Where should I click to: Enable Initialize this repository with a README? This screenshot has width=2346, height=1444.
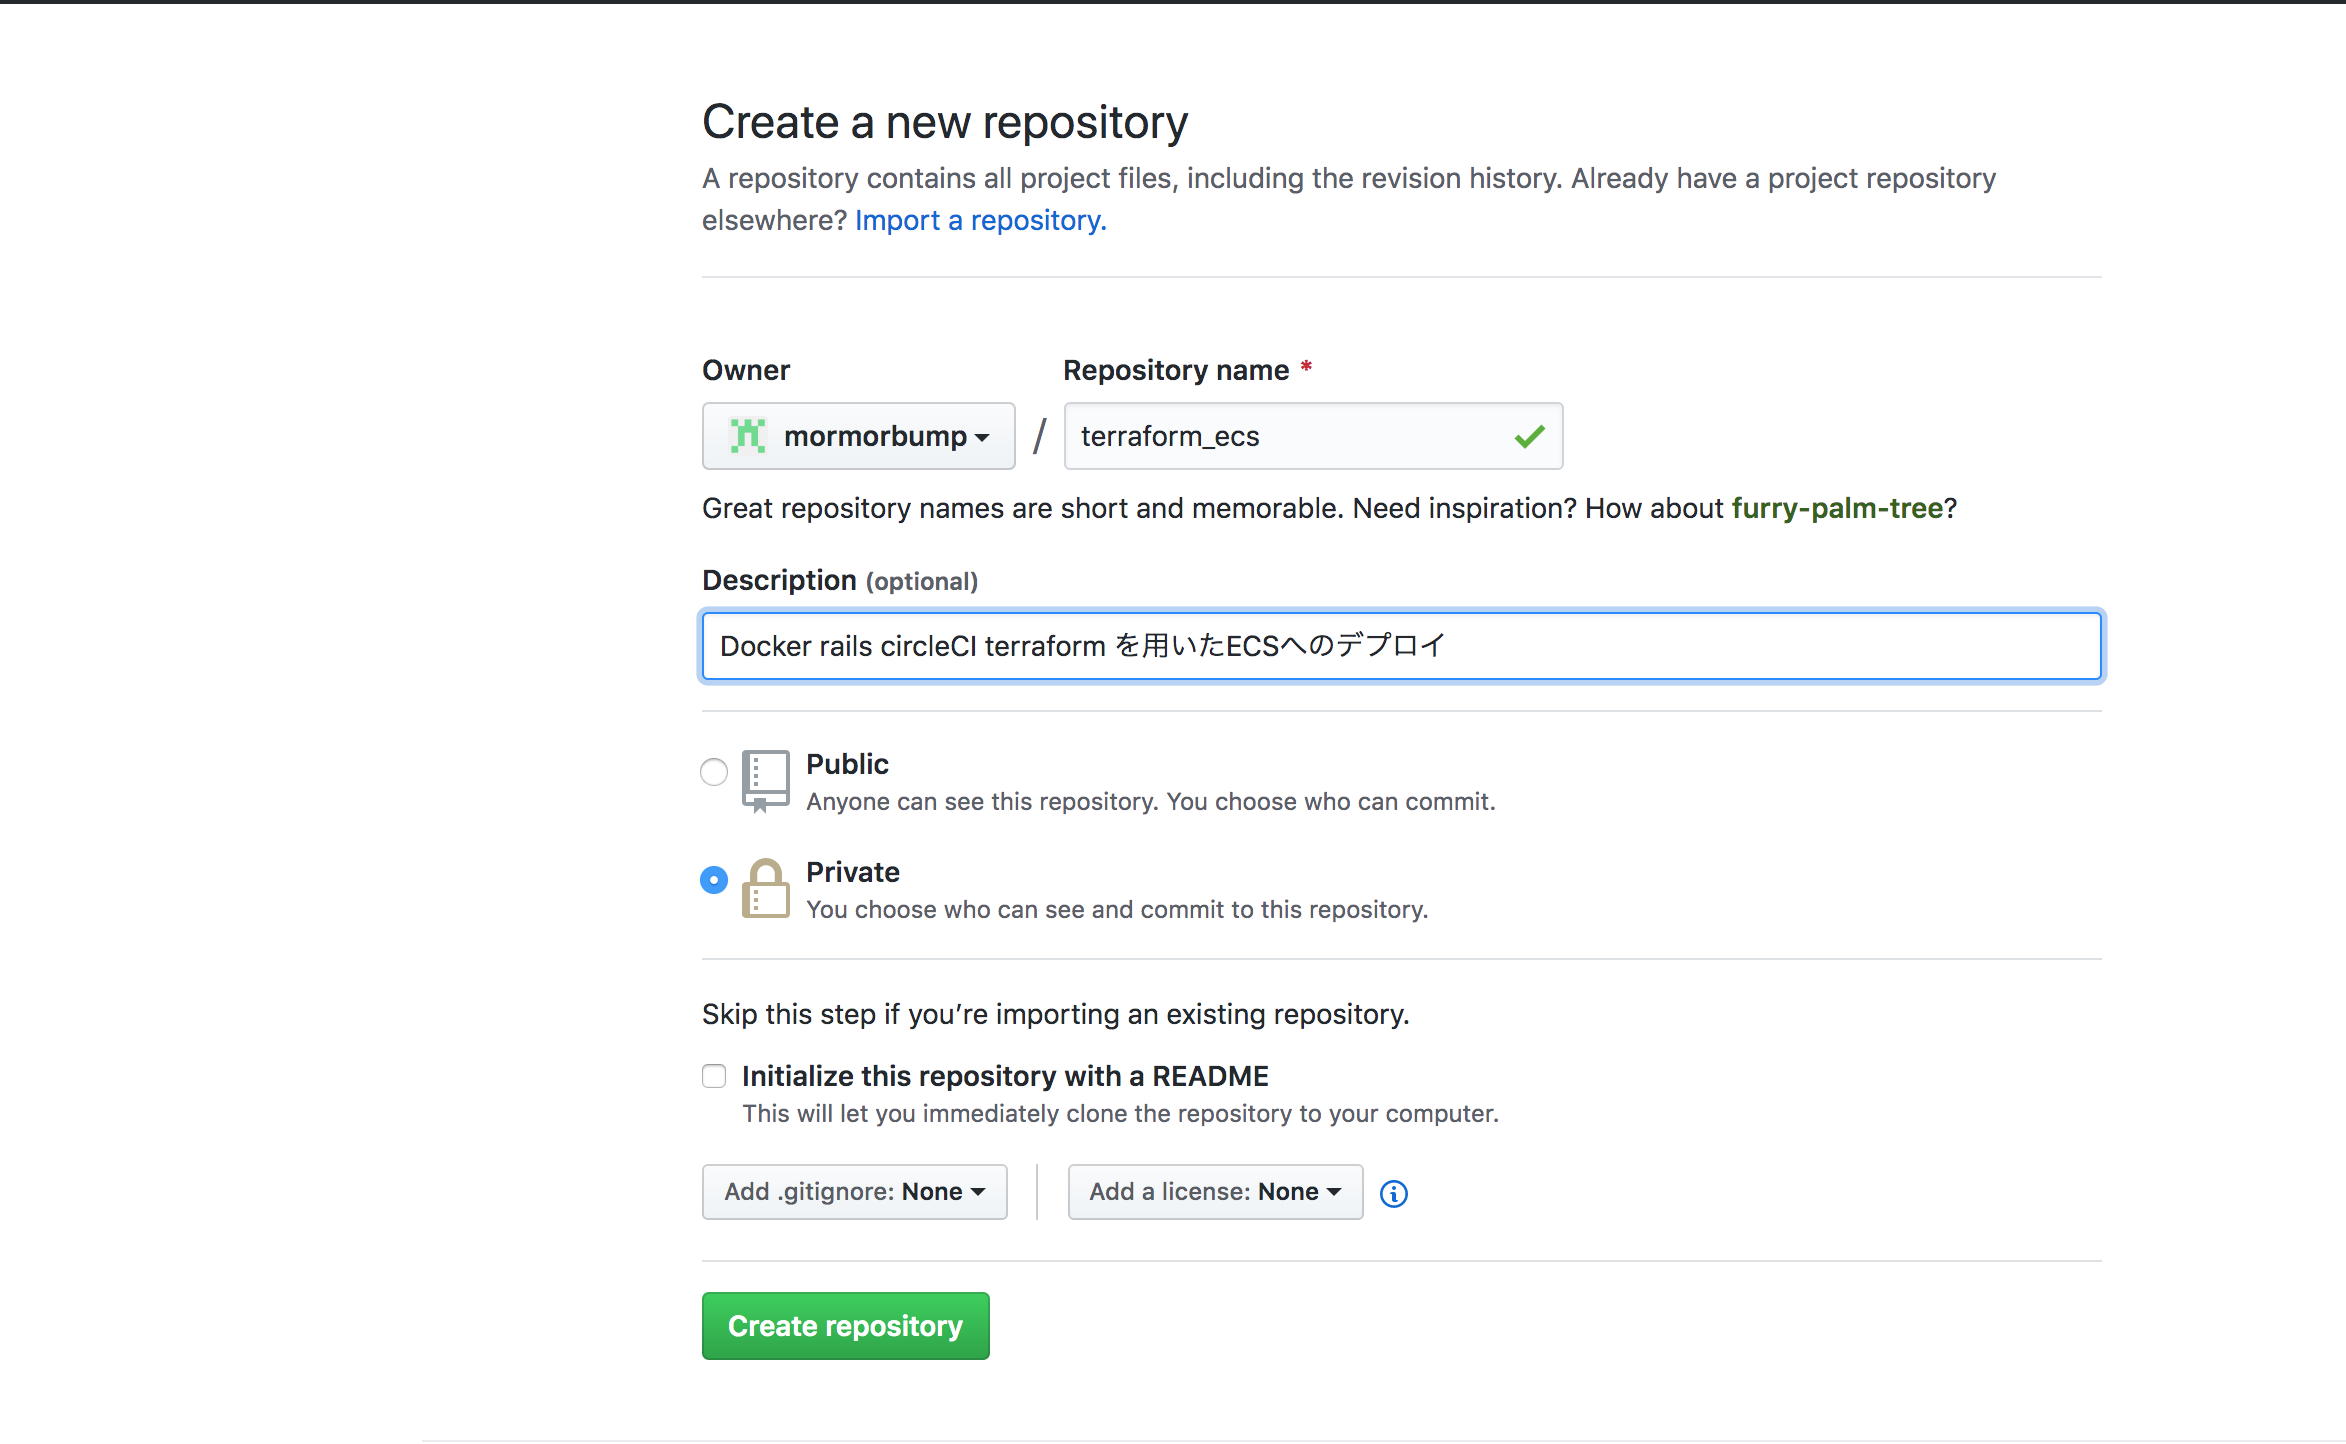tap(714, 1076)
